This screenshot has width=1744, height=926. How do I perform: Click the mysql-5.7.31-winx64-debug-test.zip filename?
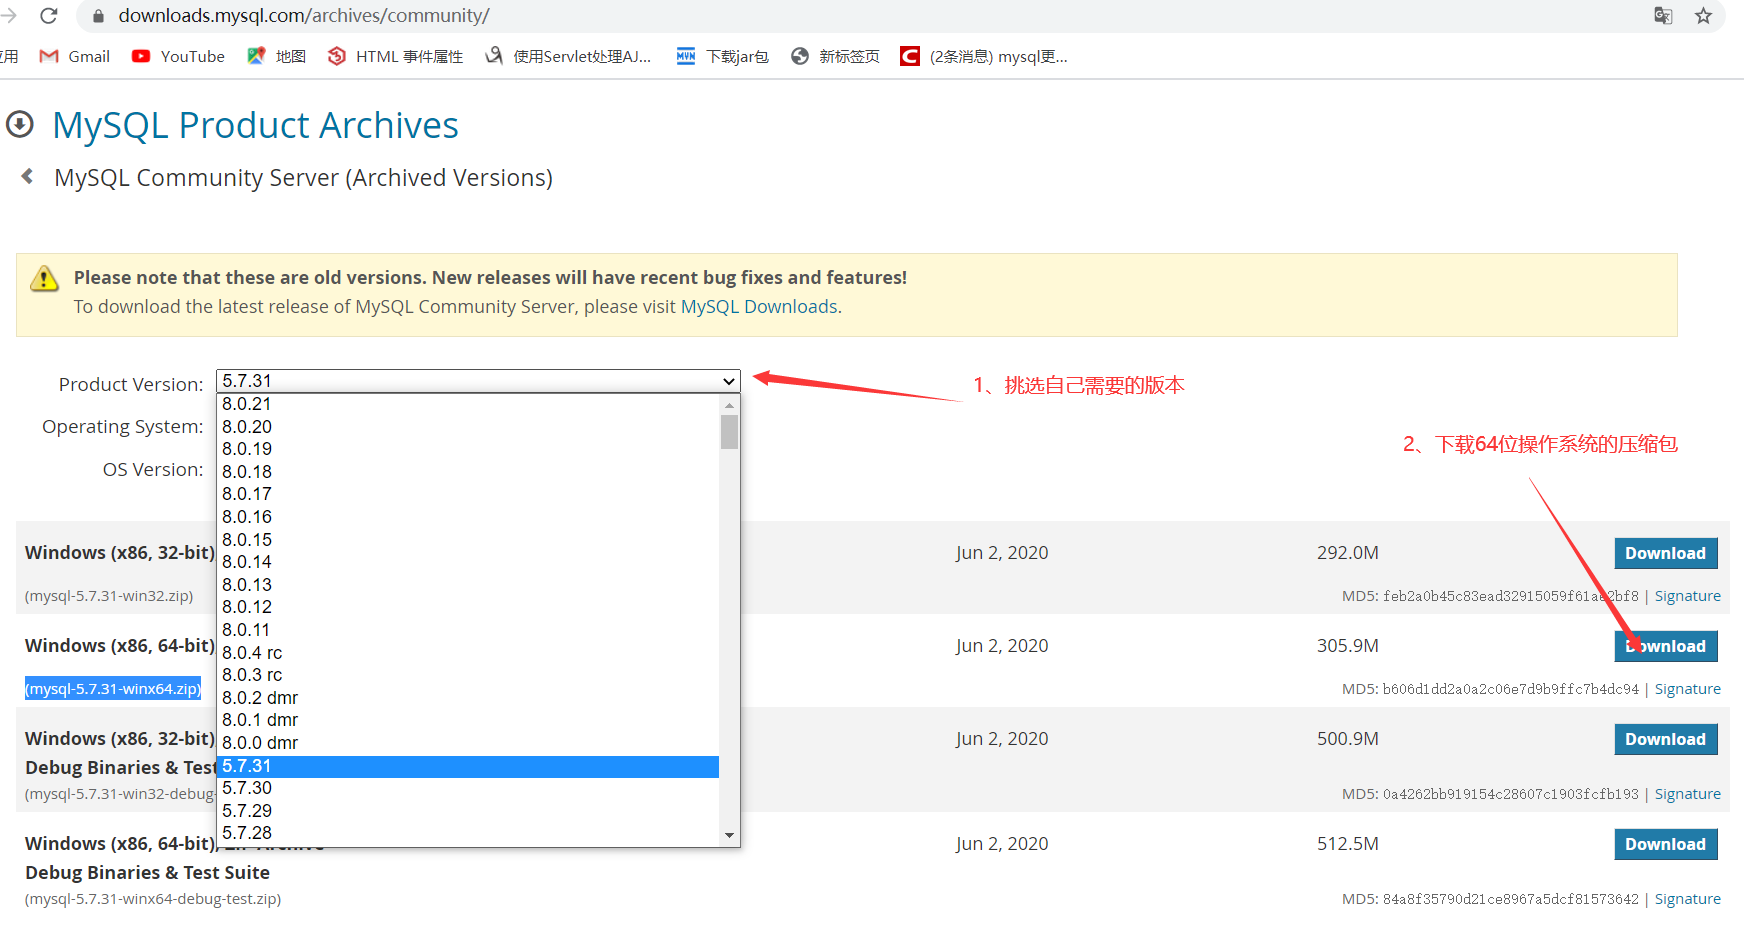tap(153, 899)
